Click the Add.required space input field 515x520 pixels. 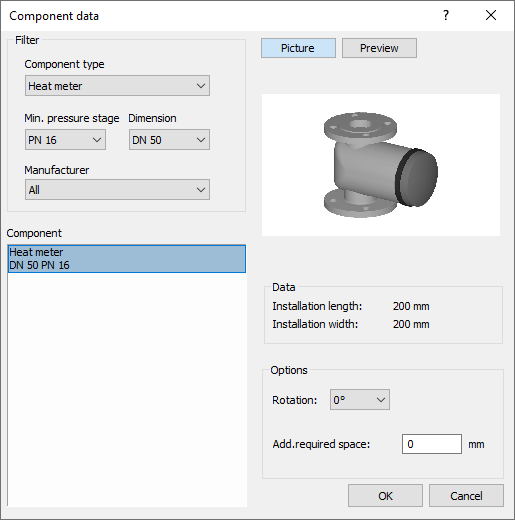pos(432,444)
